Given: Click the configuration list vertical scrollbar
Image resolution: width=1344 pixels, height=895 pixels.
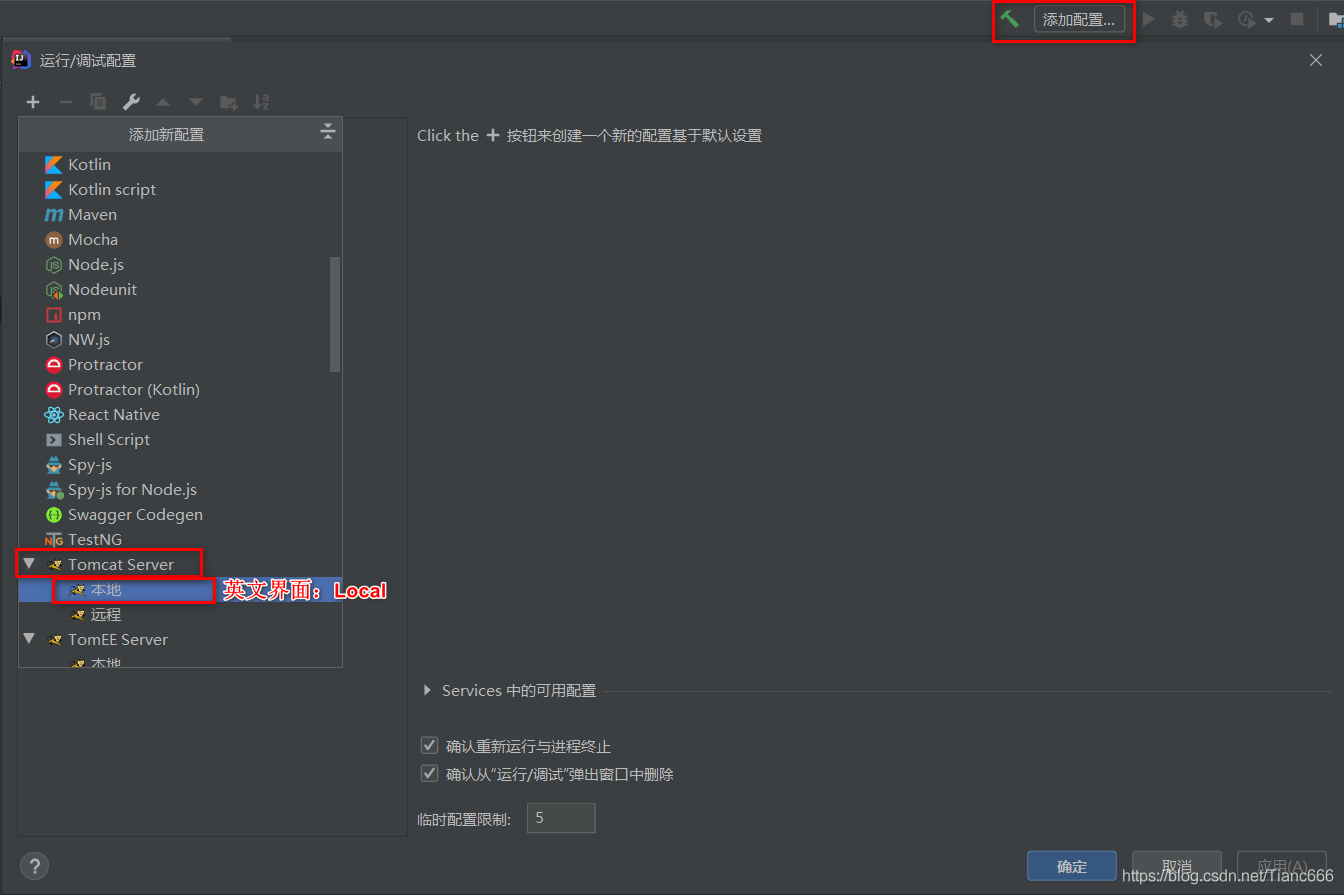Looking at the screenshot, I should pos(335,314).
